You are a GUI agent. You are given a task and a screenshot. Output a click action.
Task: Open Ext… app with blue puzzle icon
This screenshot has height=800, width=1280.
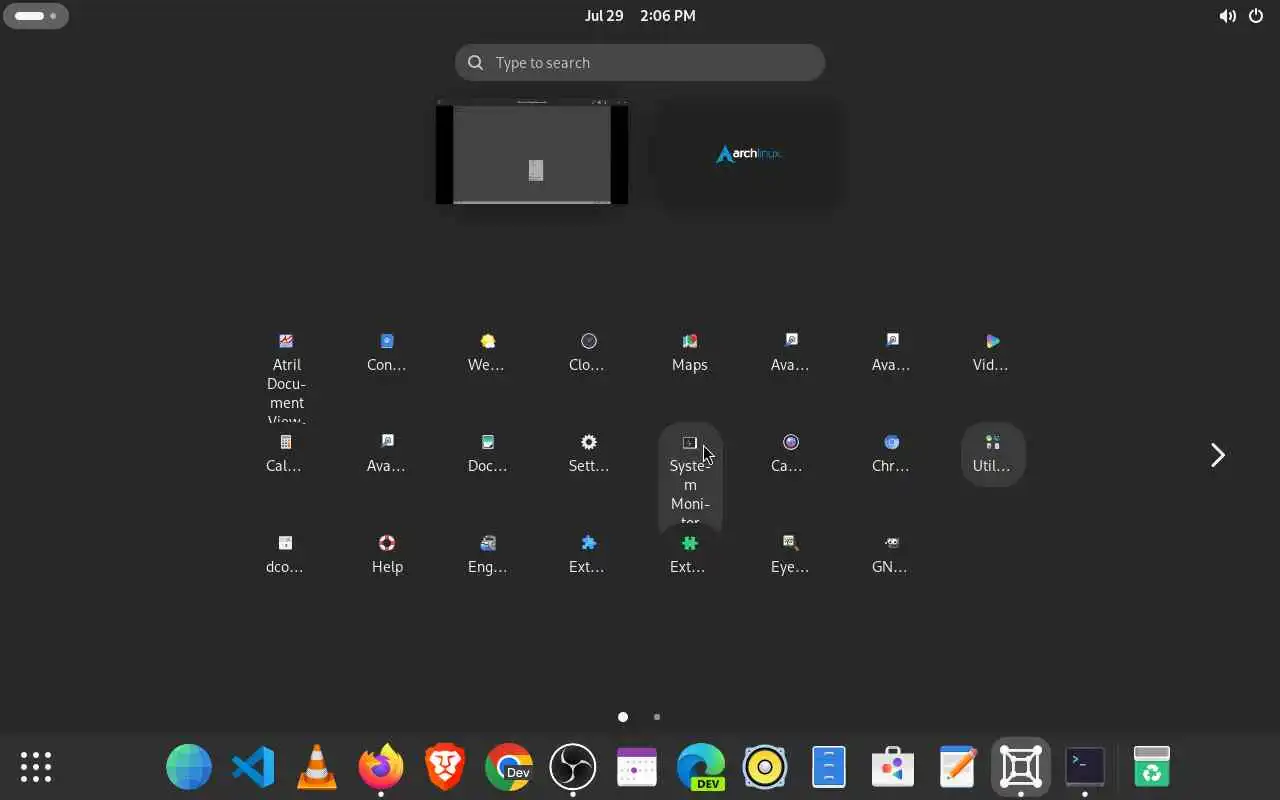tap(588, 555)
